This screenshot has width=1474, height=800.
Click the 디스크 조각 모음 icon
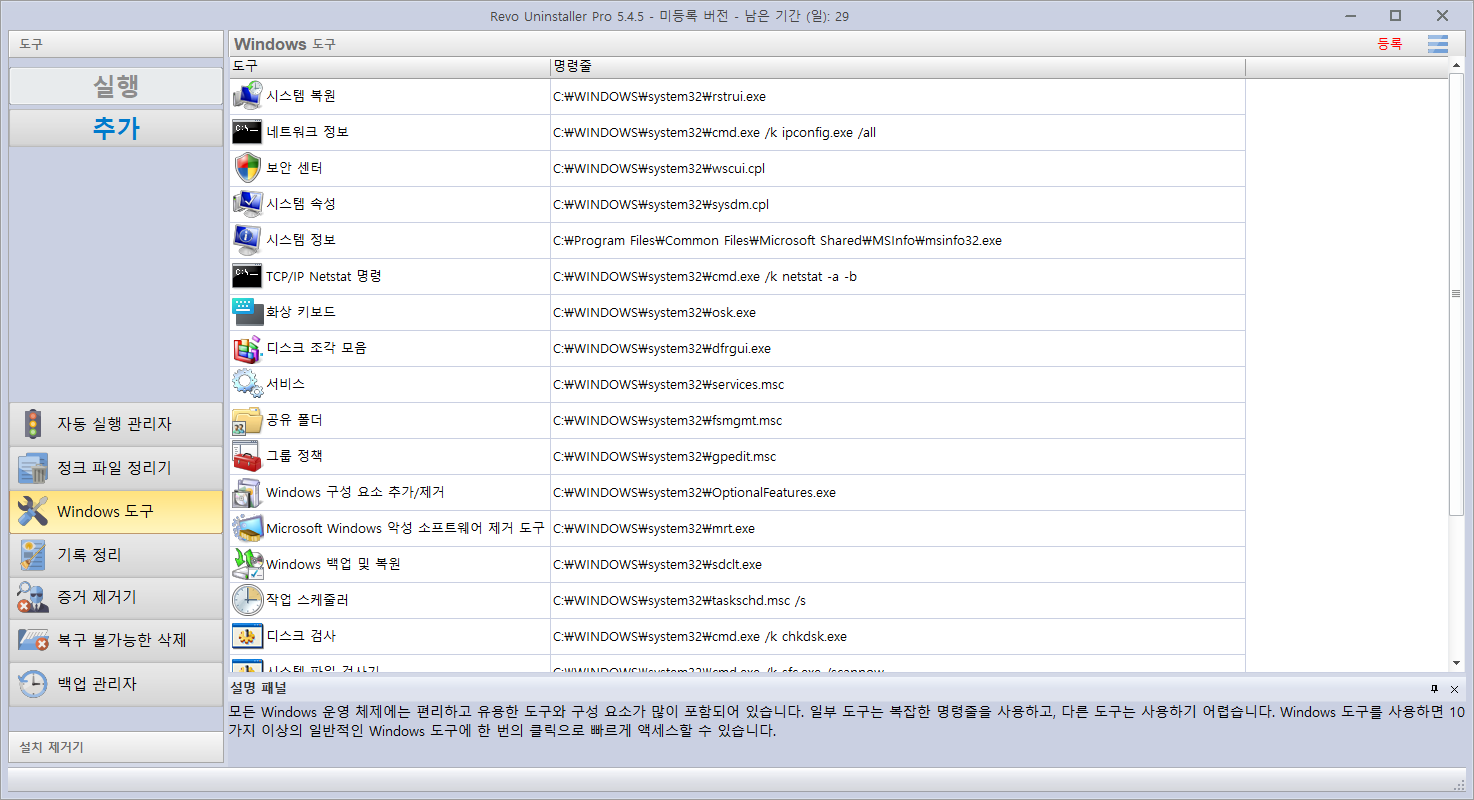[x=247, y=348]
